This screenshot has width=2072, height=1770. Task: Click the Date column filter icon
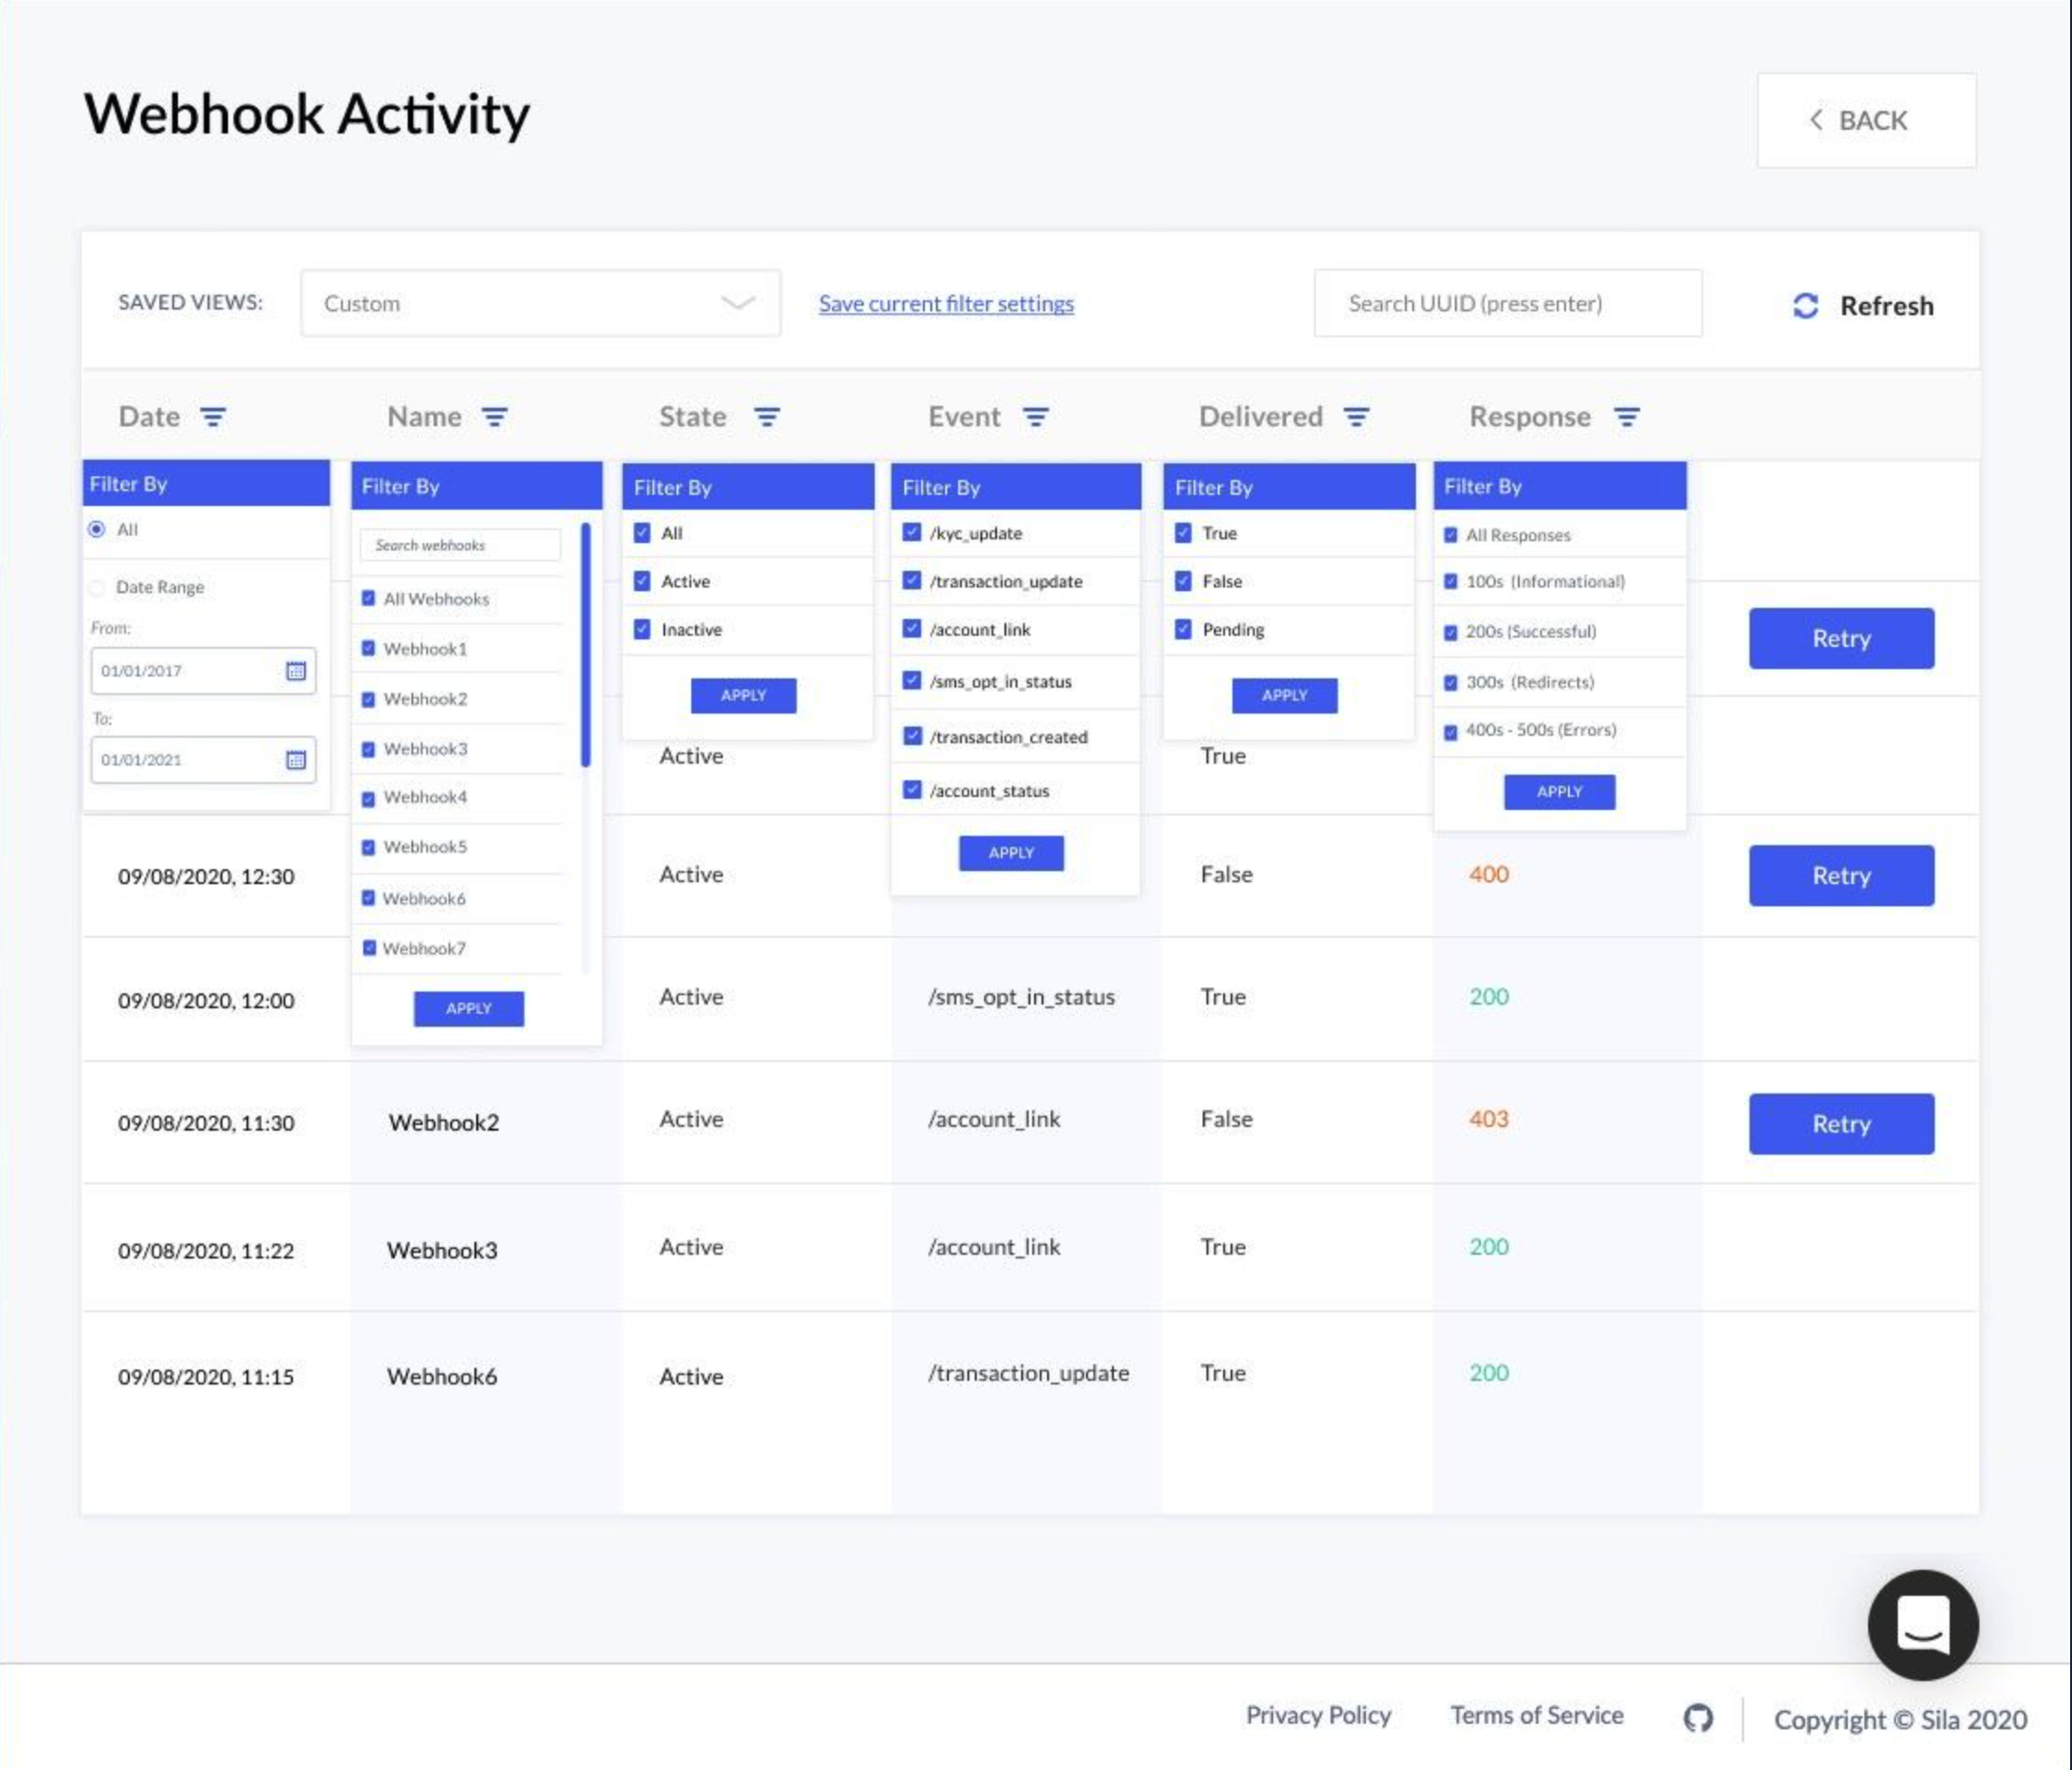(213, 417)
